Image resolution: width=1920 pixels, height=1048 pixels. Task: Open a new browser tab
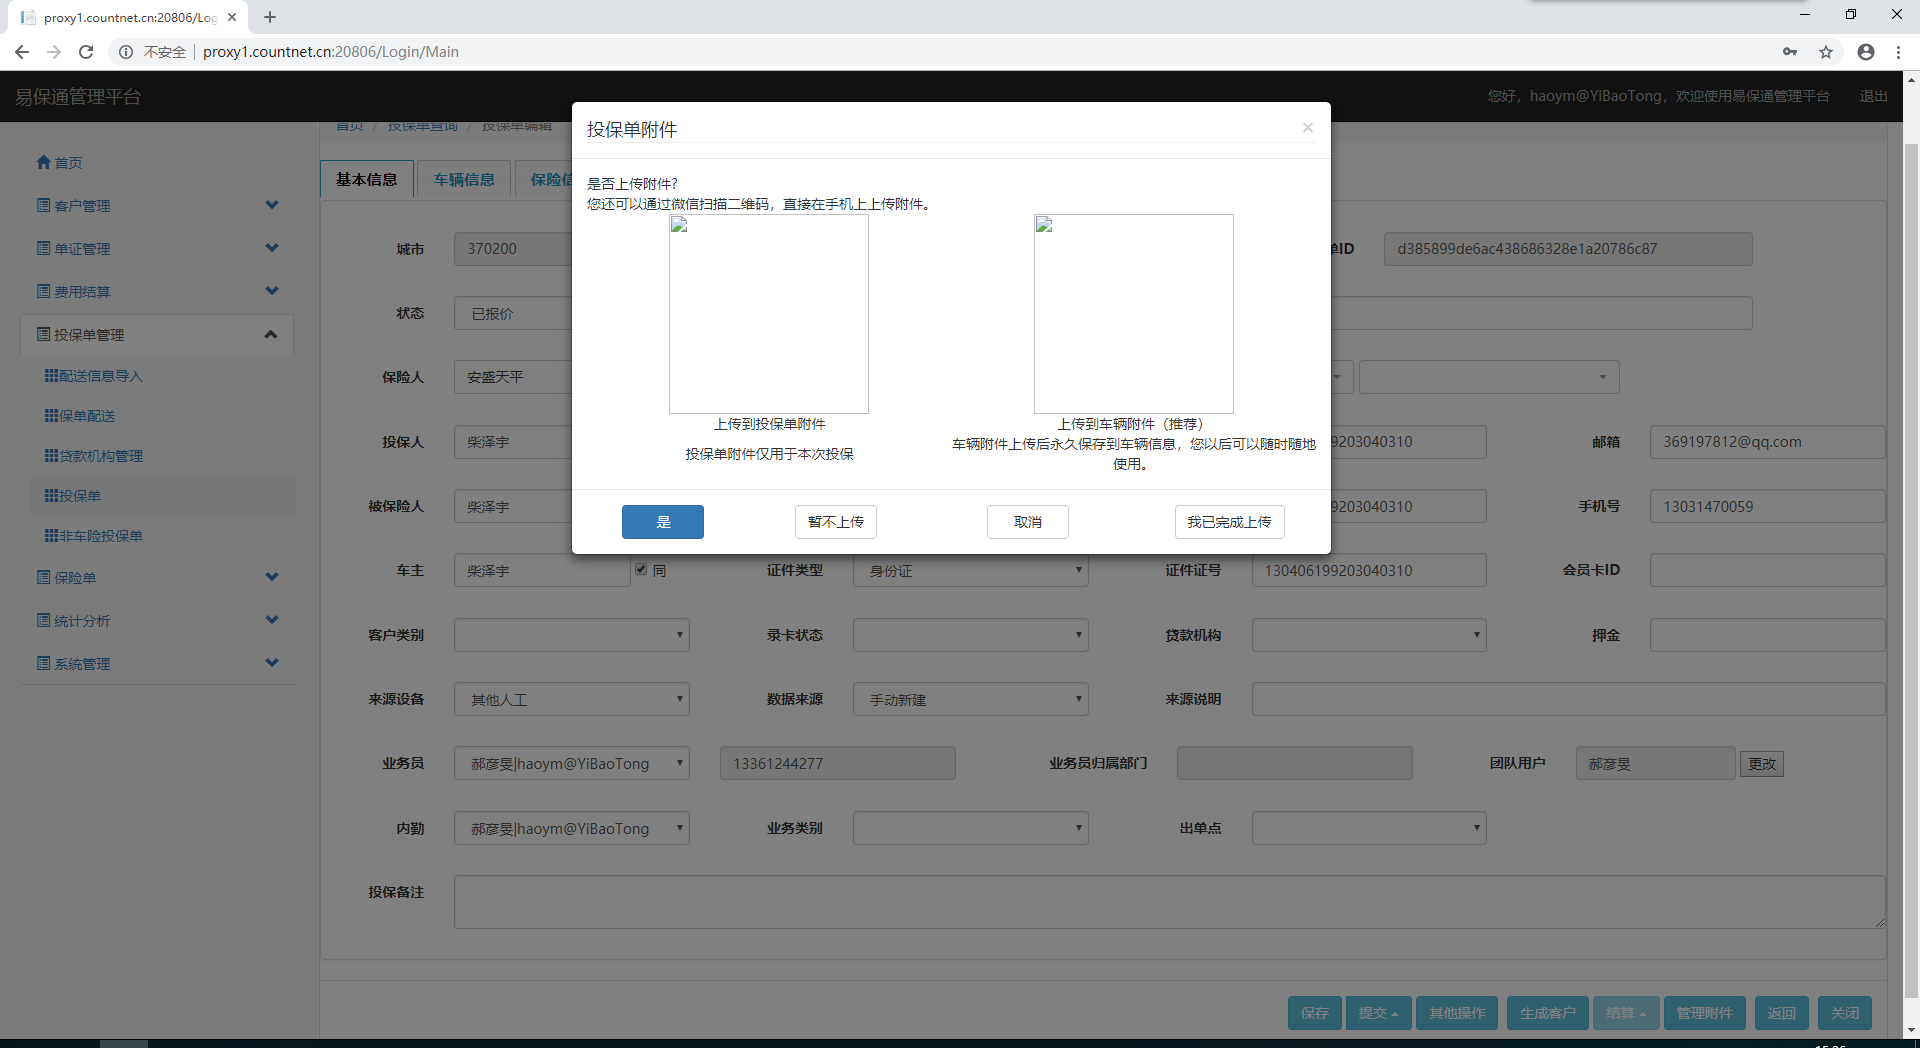click(270, 17)
